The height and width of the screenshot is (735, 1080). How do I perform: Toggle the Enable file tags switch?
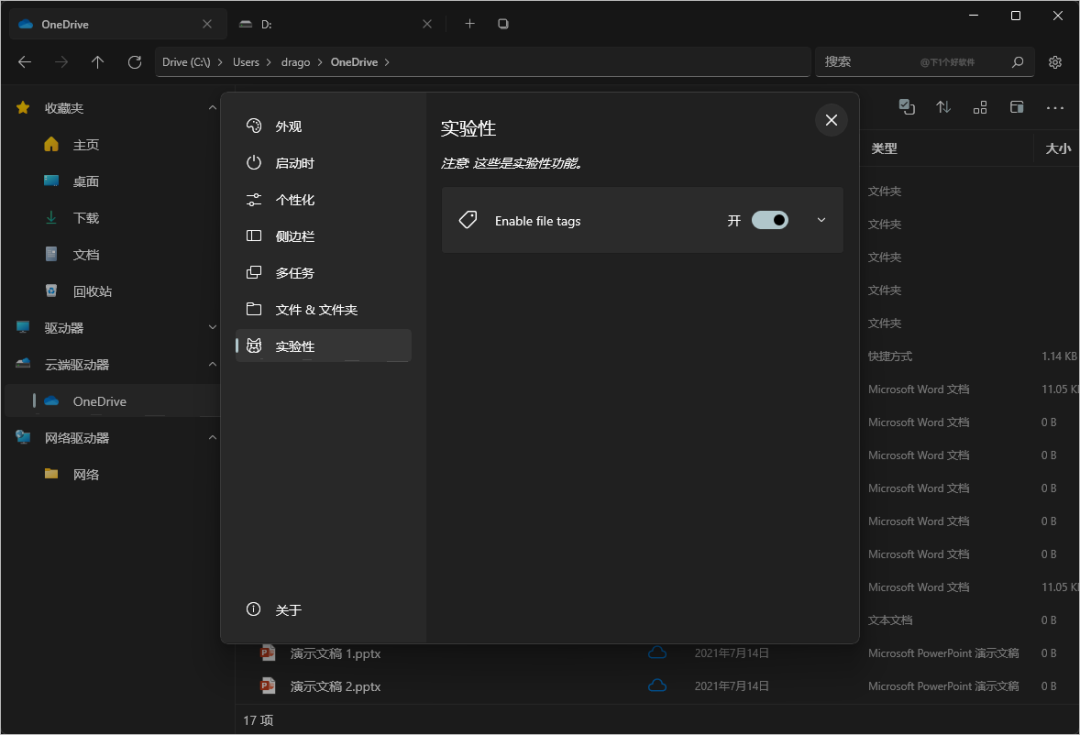click(770, 220)
